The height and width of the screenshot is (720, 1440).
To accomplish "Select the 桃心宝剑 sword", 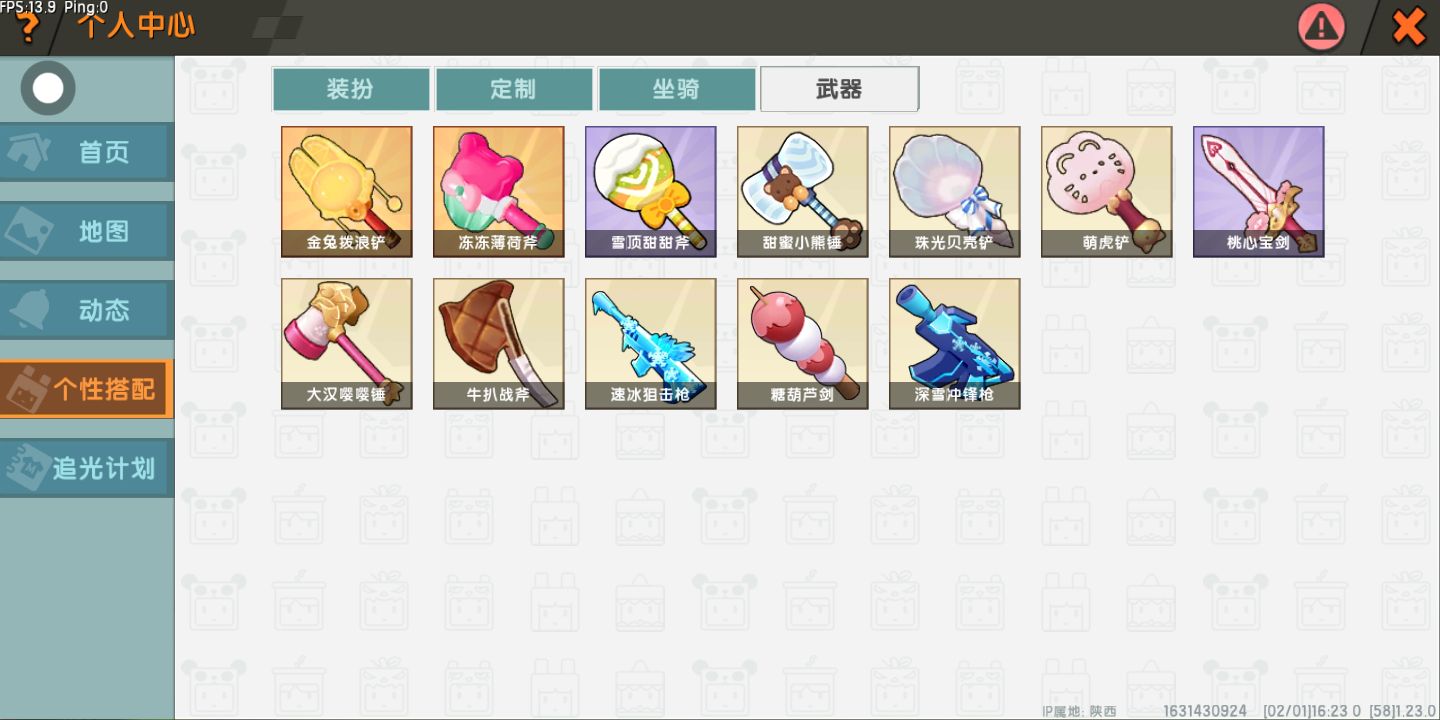I will coord(1259,192).
